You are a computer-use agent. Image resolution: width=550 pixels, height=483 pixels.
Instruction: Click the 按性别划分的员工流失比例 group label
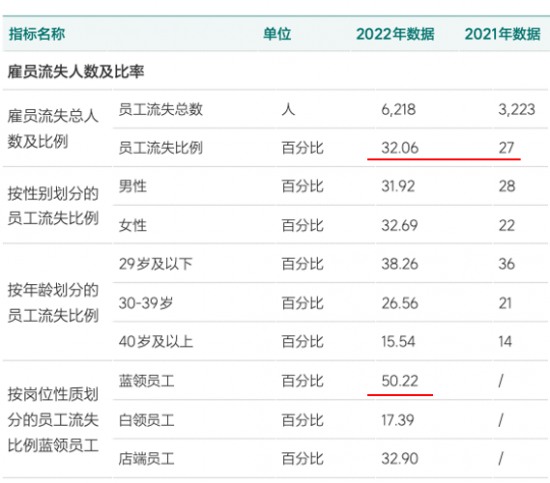(x=53, y=206)
